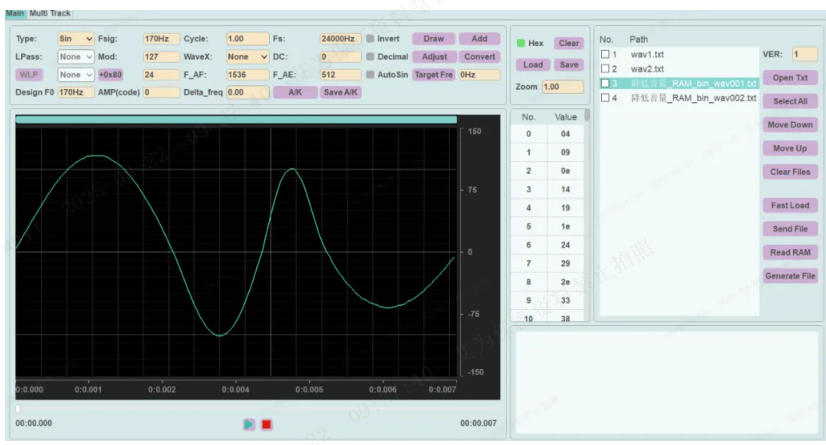Click the playback position slider handle
Image resolution: width=826 pixels, height=445 pixels.
coord(18,409)
